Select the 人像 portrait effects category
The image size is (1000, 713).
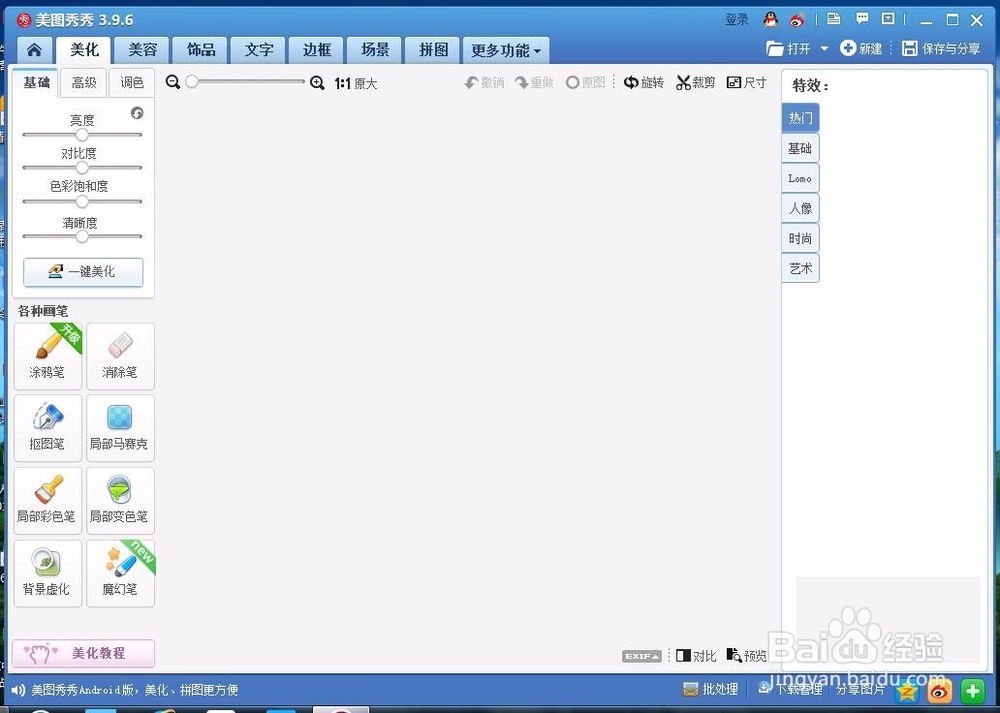pos(800,209)
